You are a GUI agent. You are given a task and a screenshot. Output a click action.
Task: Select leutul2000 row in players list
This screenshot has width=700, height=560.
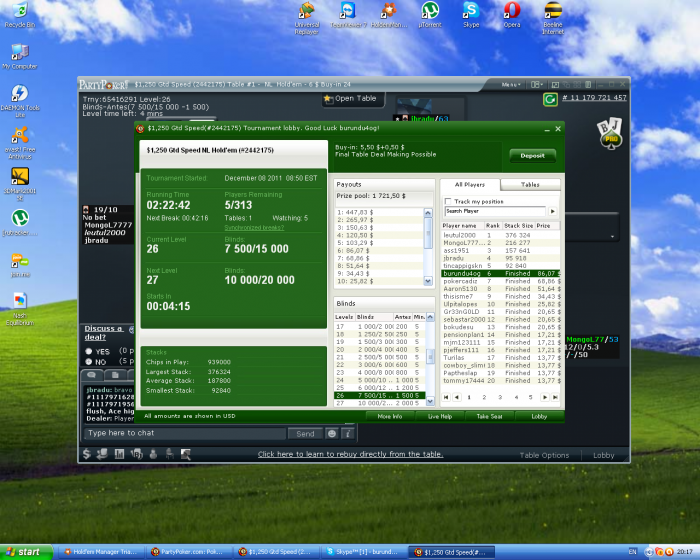tap(500, 235)
